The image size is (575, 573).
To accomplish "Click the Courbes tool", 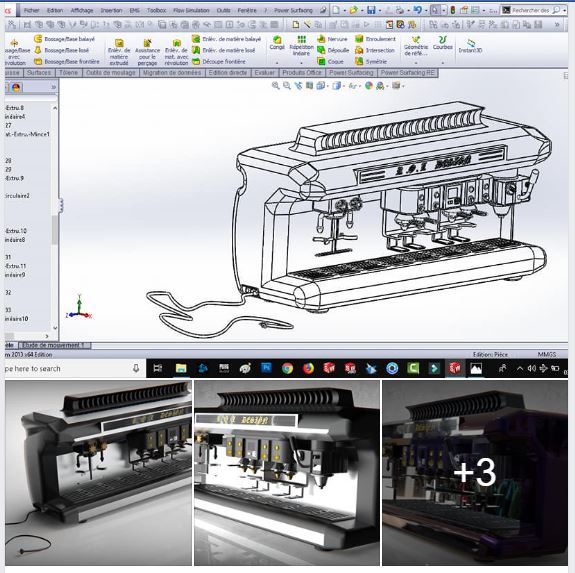I will point(443,43).
